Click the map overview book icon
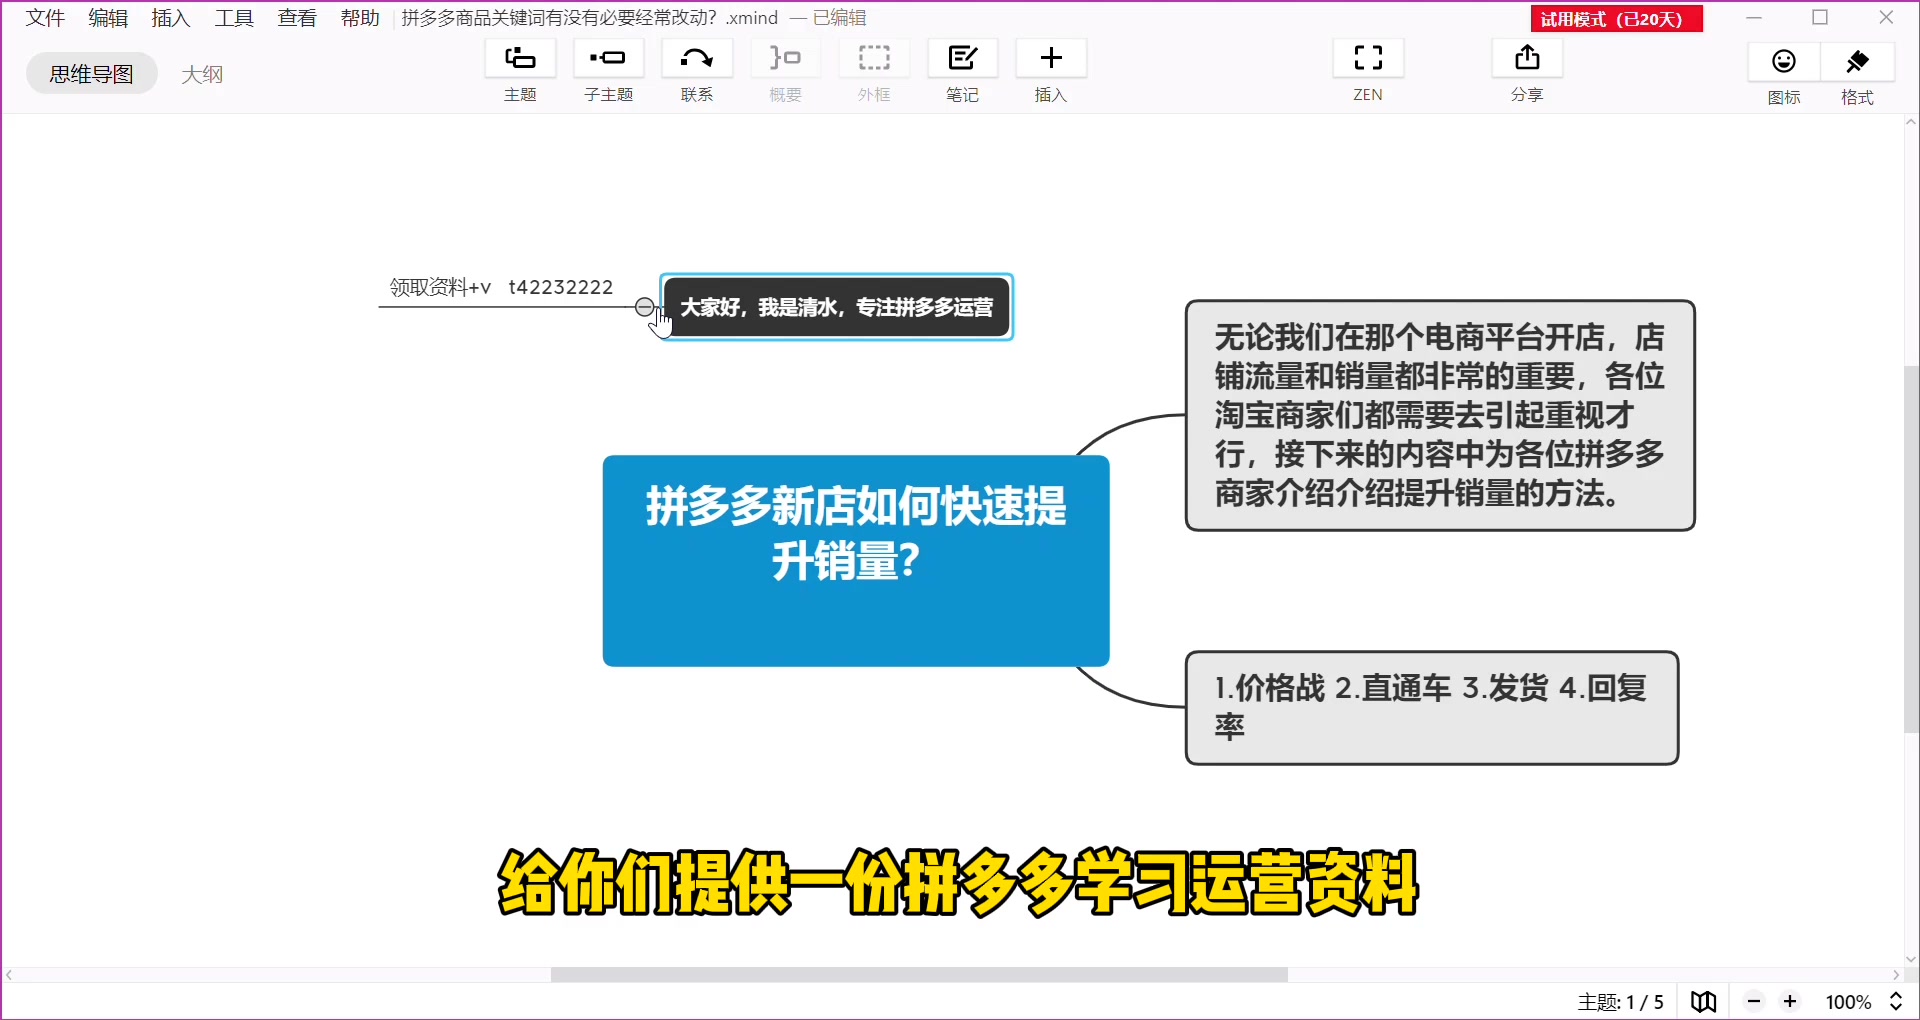Viewport: 1920px width, 1020px height. point(1704,1001)
